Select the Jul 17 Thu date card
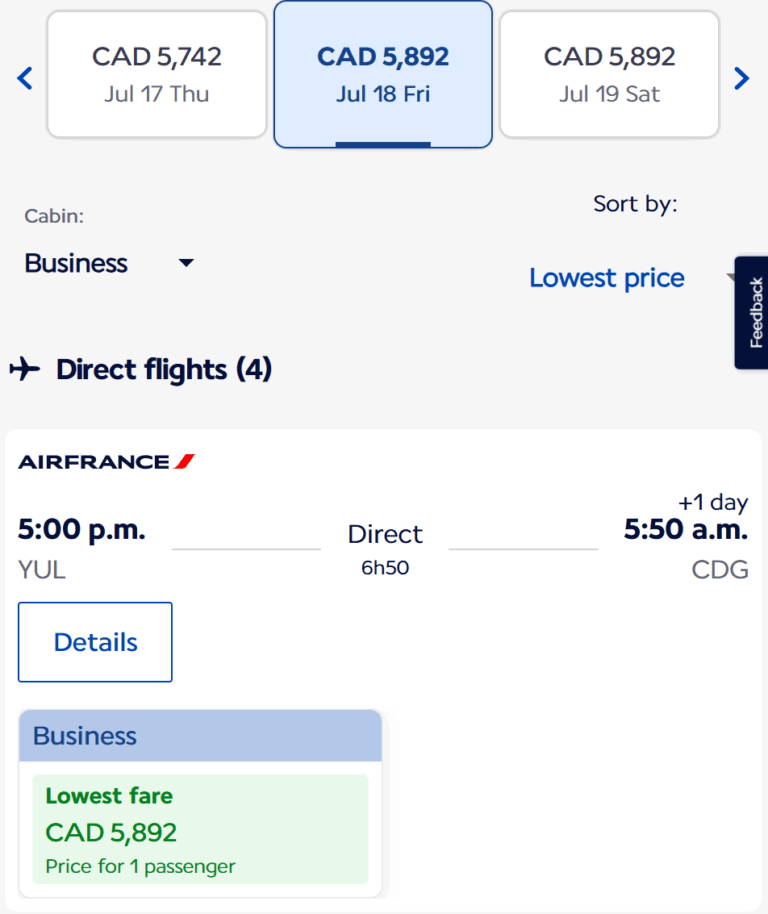The width and height of the screenshot is (768, 914). point(156,73)
